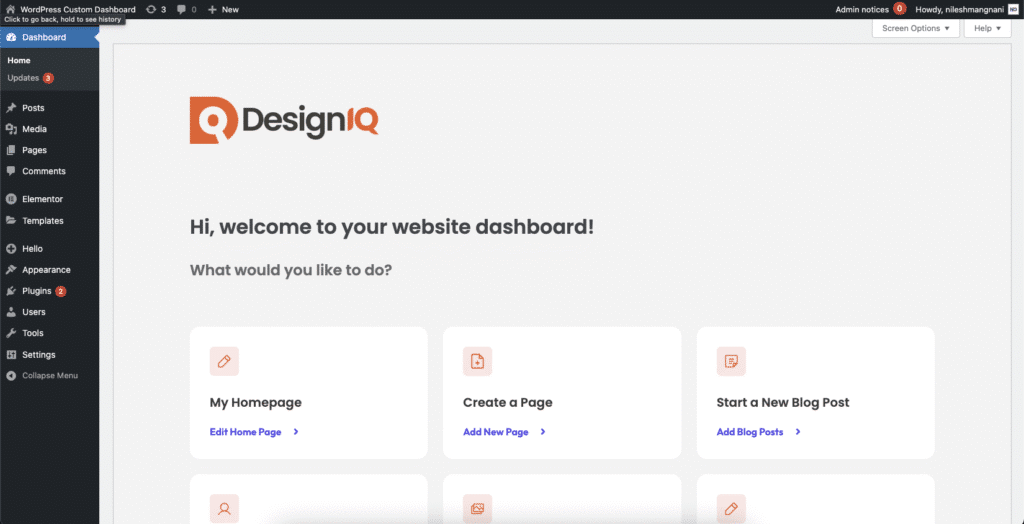1024x524 pixels.
Task: Open the Elementor menu label
Action: point(42,199)
